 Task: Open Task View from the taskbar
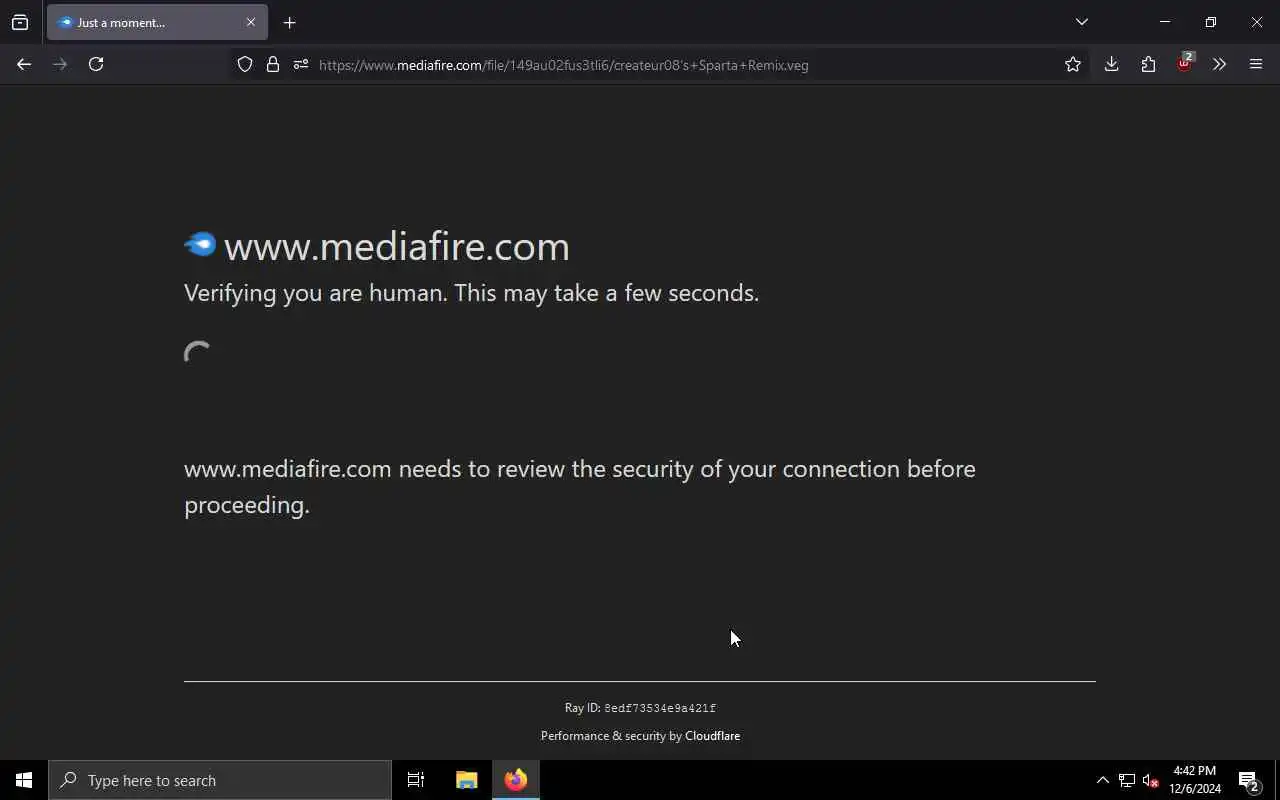tap(416, 780)
